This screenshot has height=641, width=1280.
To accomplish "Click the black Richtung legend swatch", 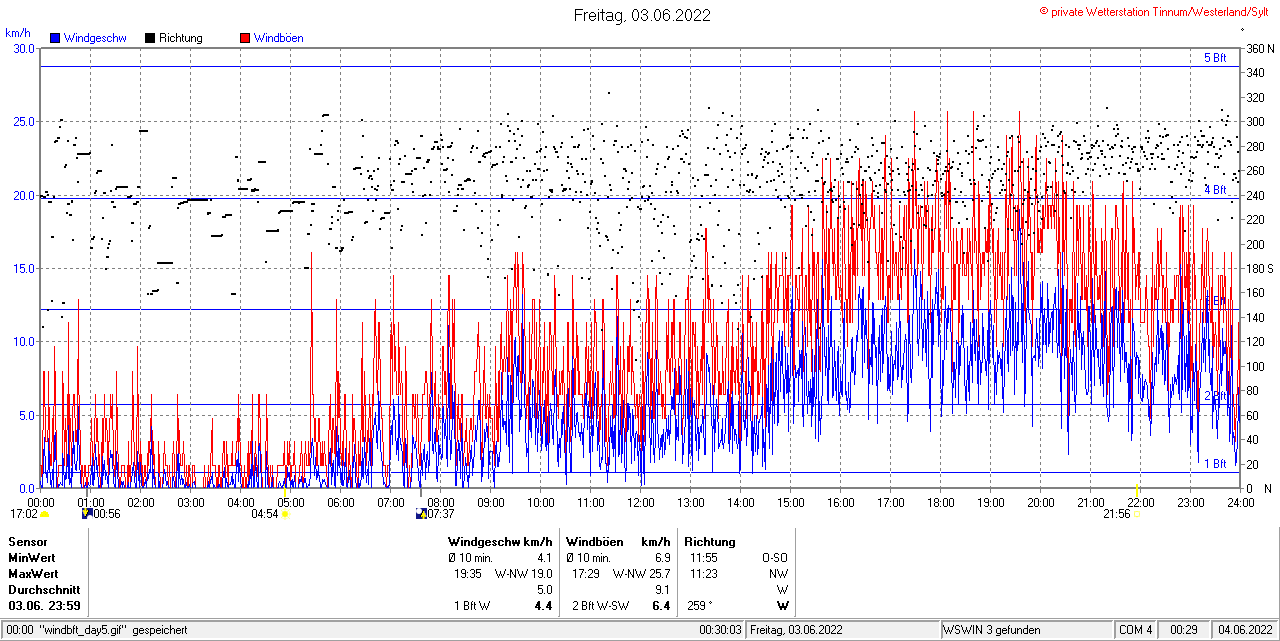I will point(150,38).
